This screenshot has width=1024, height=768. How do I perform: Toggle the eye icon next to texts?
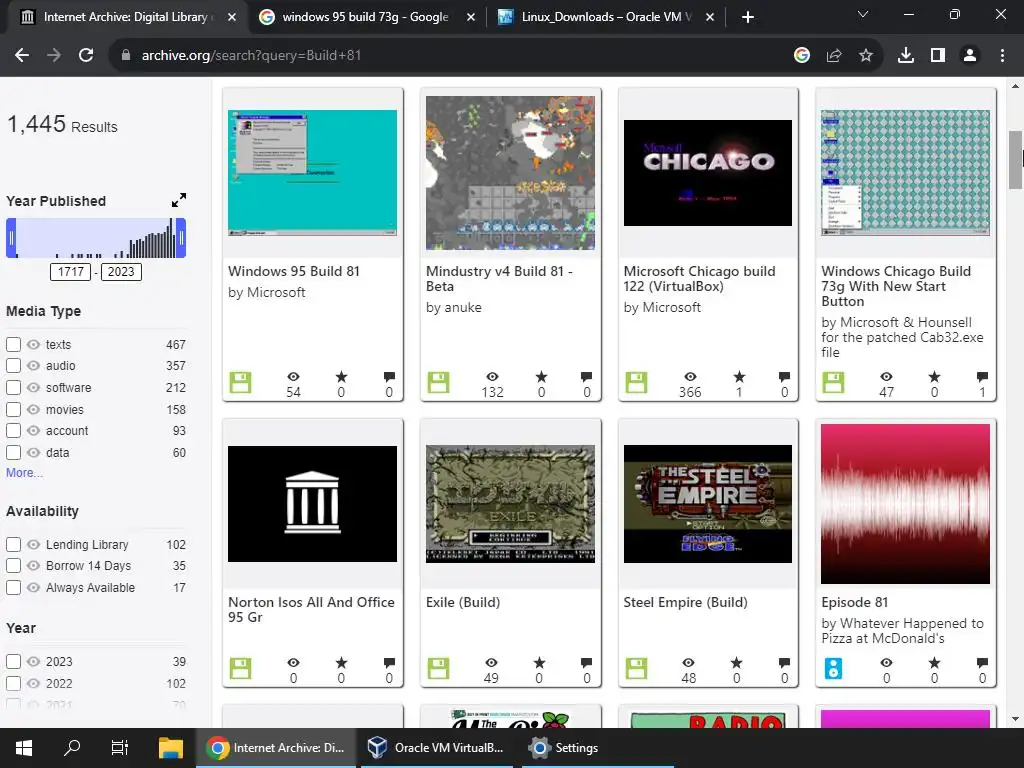[x=33, y=344]
